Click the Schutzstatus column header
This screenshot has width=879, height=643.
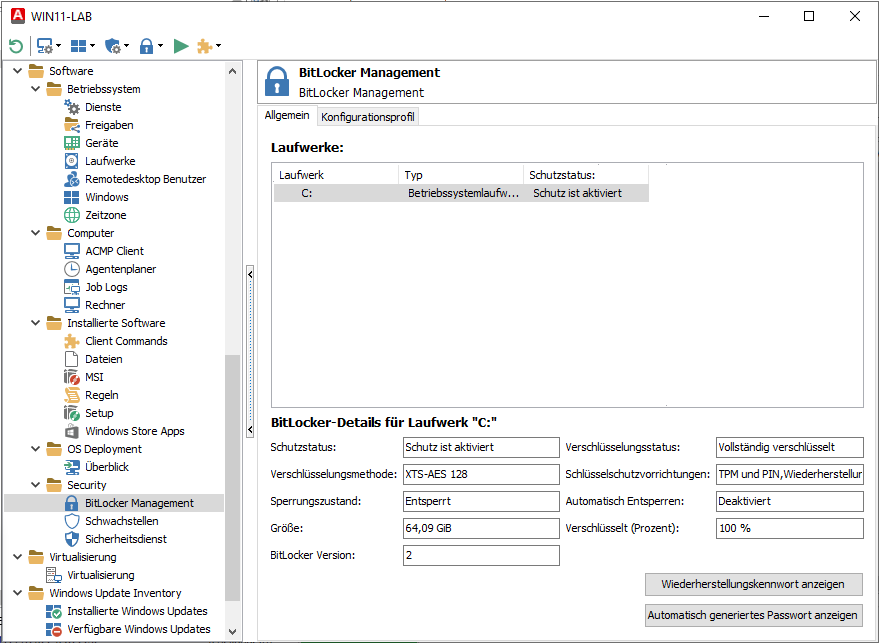[x=586, y=175]
